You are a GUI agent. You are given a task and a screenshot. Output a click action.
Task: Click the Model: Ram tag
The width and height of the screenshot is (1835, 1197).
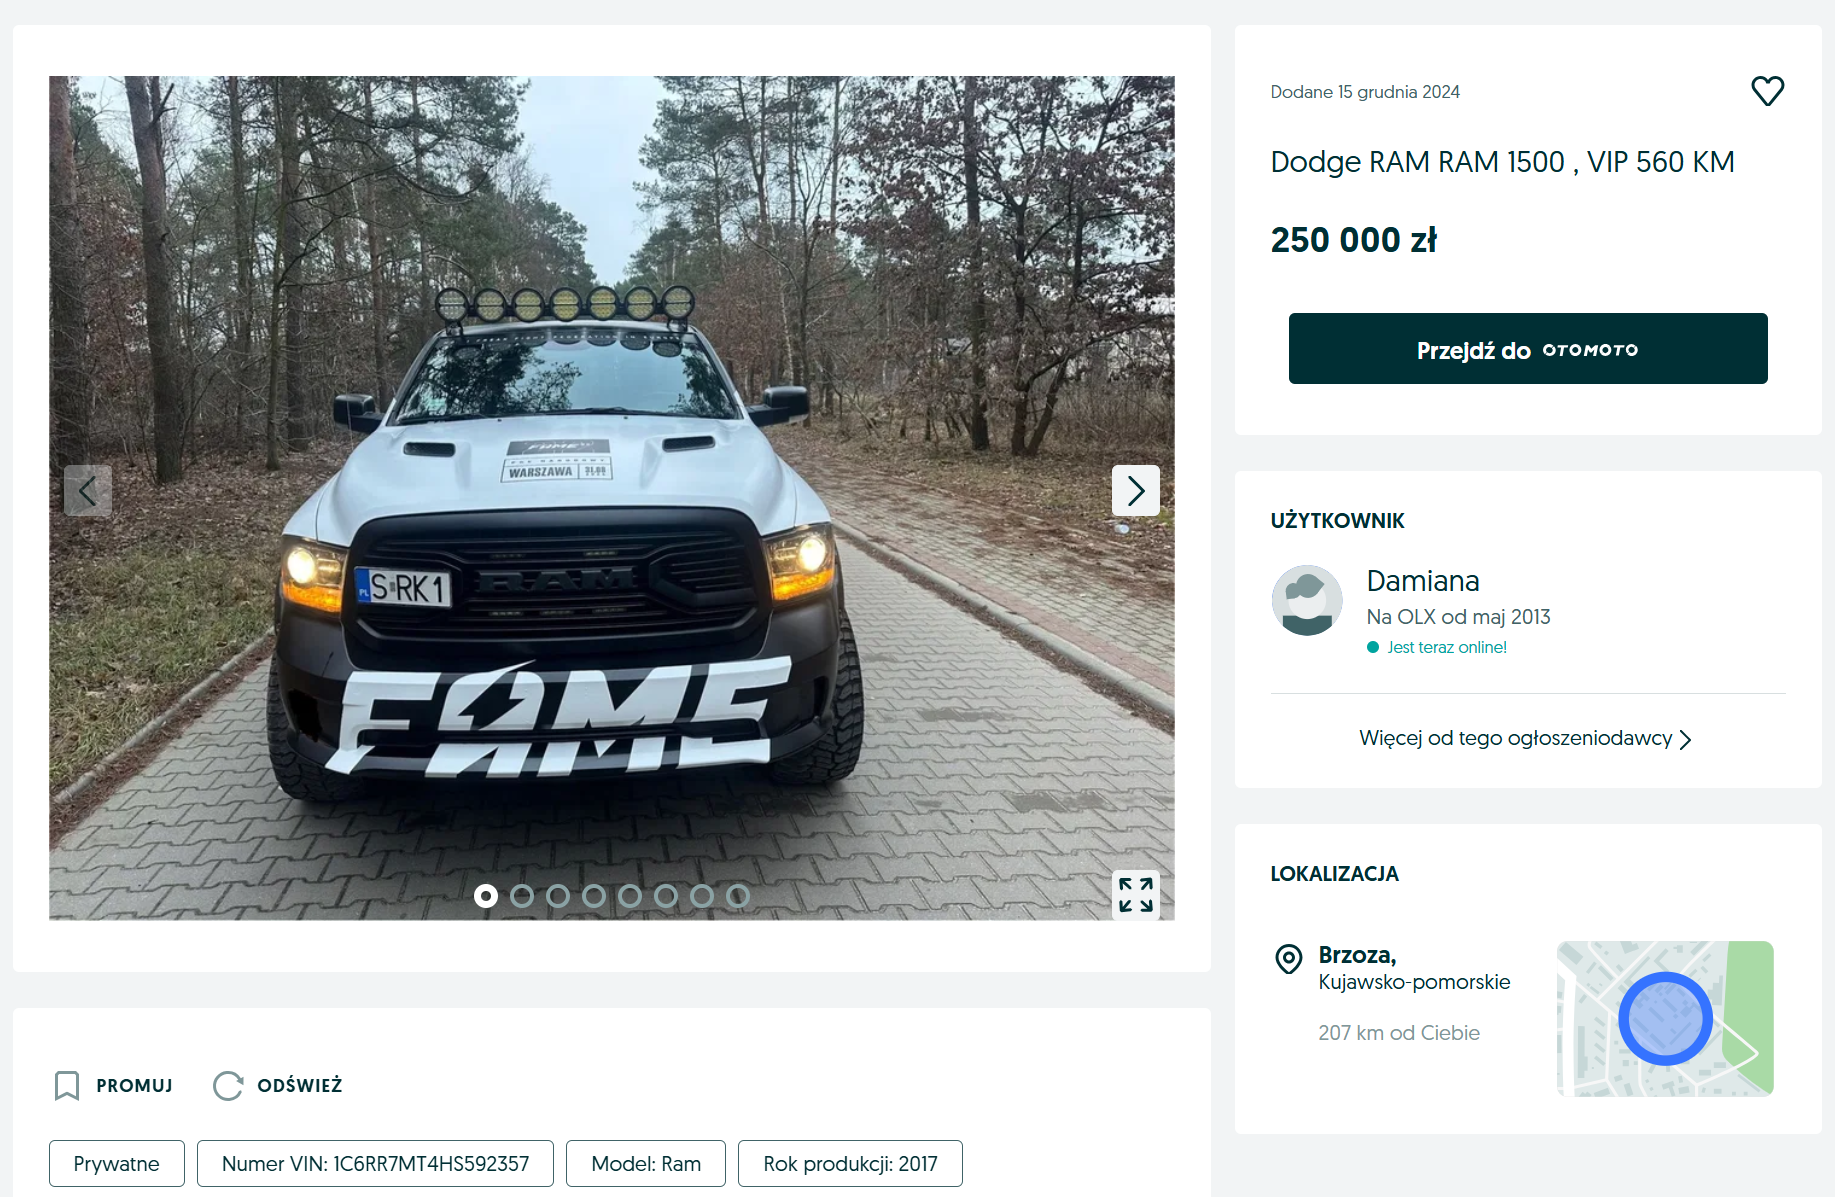click(x=646, y=1164)
